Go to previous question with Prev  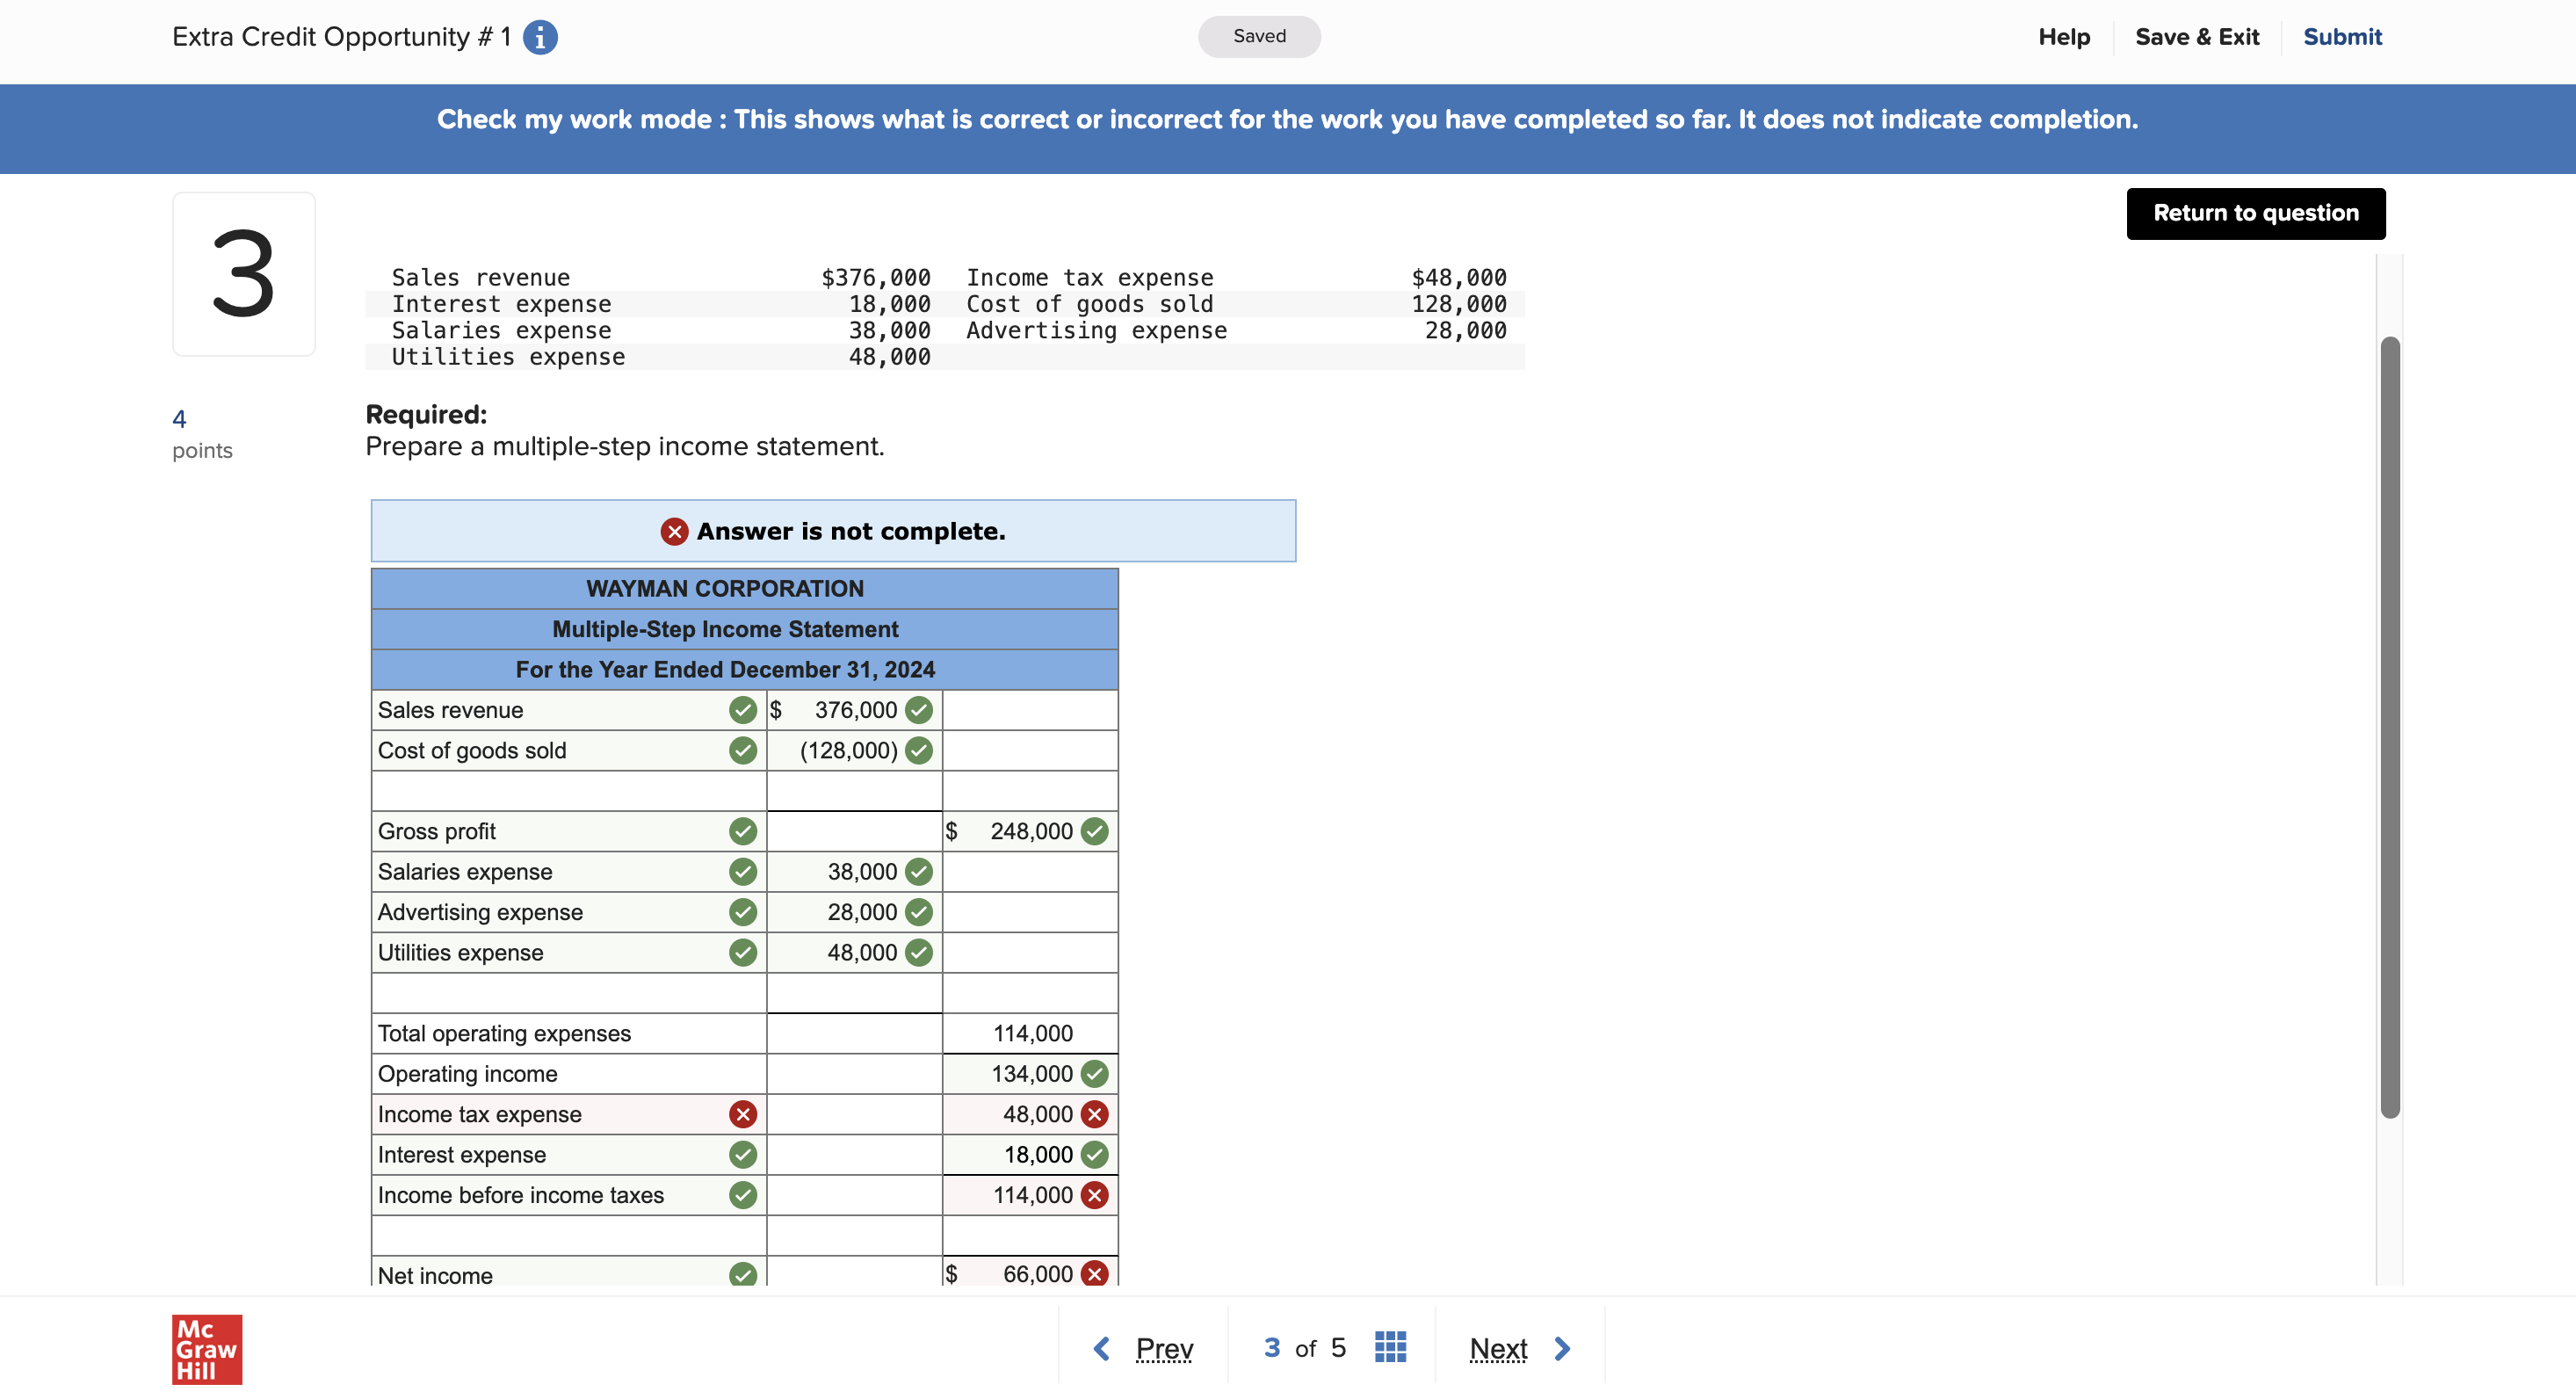[x=1164, y=1349]
